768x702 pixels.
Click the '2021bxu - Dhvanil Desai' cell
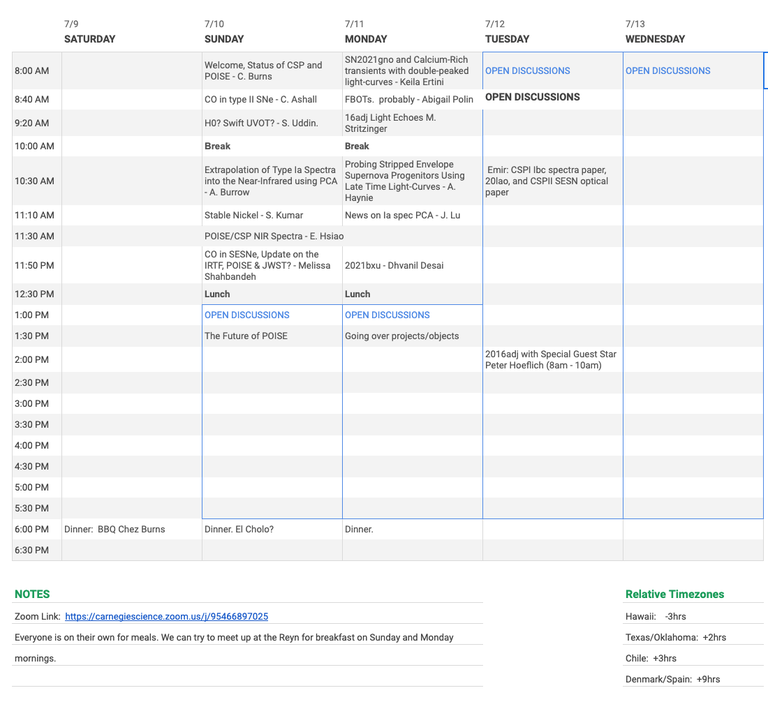(393, 266)
